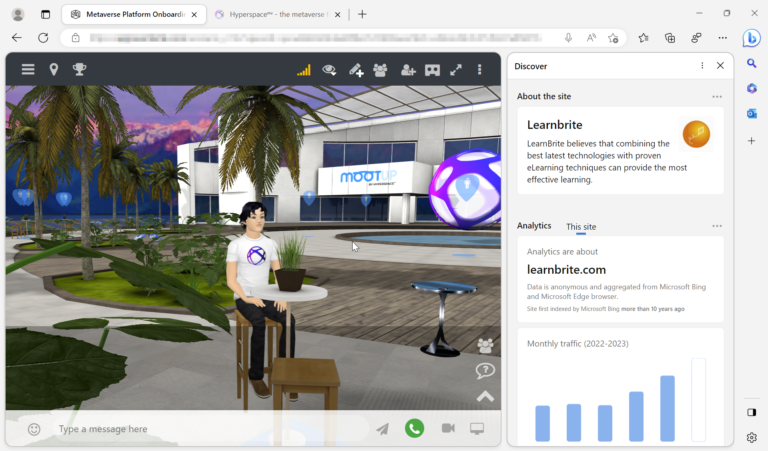Image resolution: width=768 pixels, height=451 pixels.
Task: Click the address bar URL field
Action: pos(316,38)
